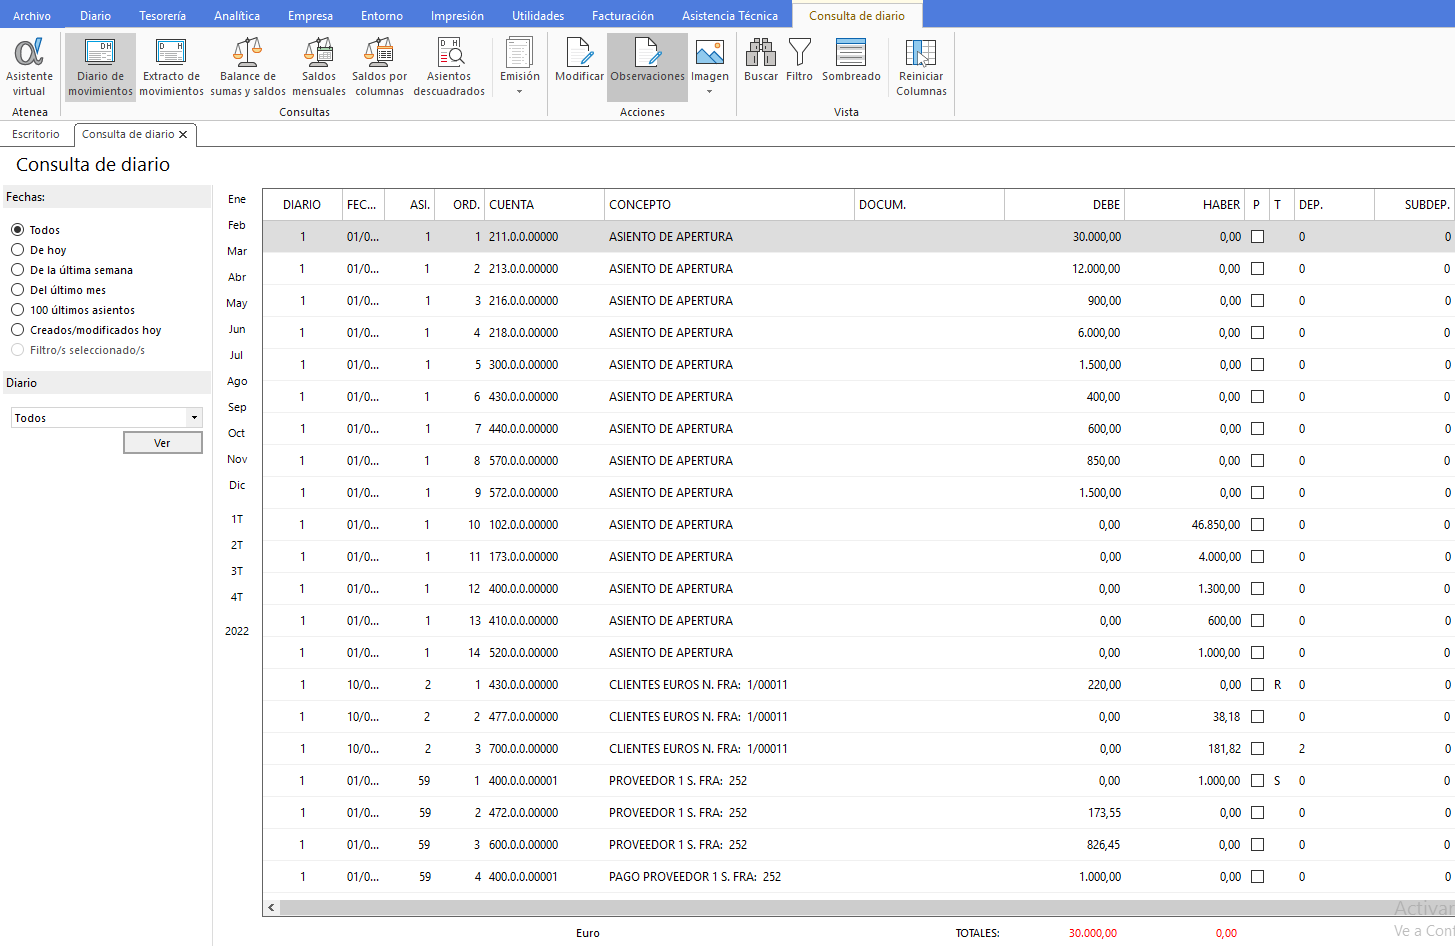Filter by fourth quarter 4T
Screen dimensions: 1455x946
[237, 597]
